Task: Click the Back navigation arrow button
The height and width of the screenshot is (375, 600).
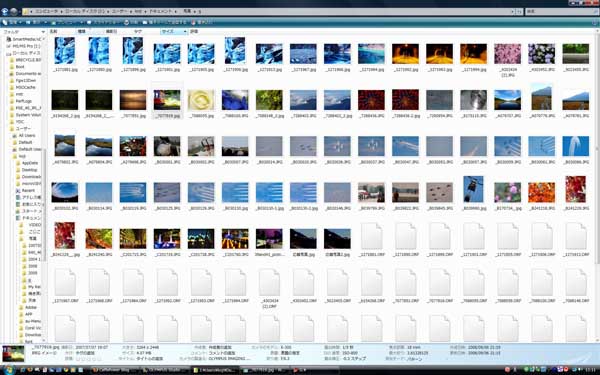Action: pyautogui.click(x=5, y=11)
